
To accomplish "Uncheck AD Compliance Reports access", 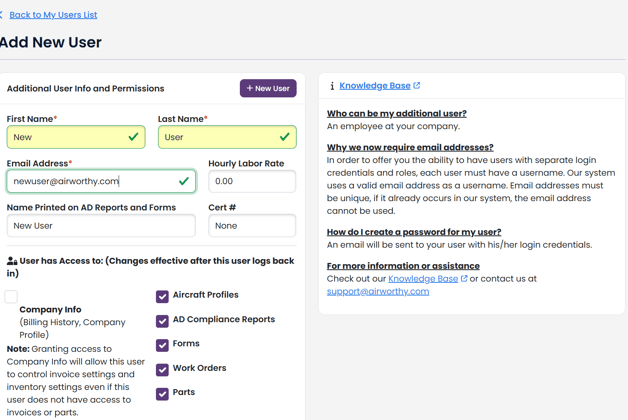I will pyautogui.click(x=162, y=321).
